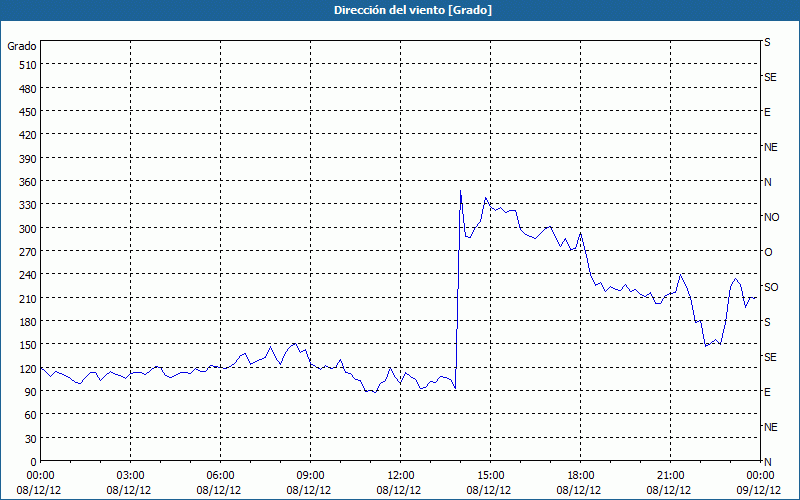Select the E compass label level with 450

point(767,112)
